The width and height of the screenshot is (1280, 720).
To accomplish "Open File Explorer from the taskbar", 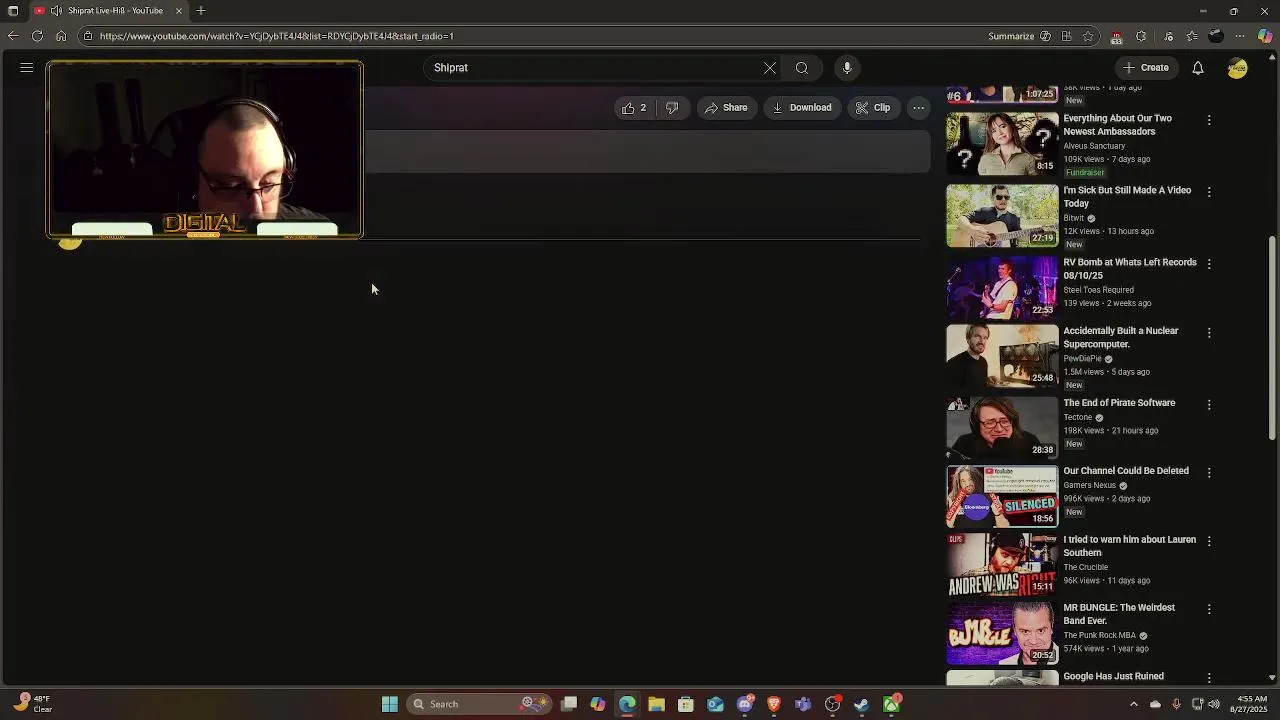I will coord(657,704).
